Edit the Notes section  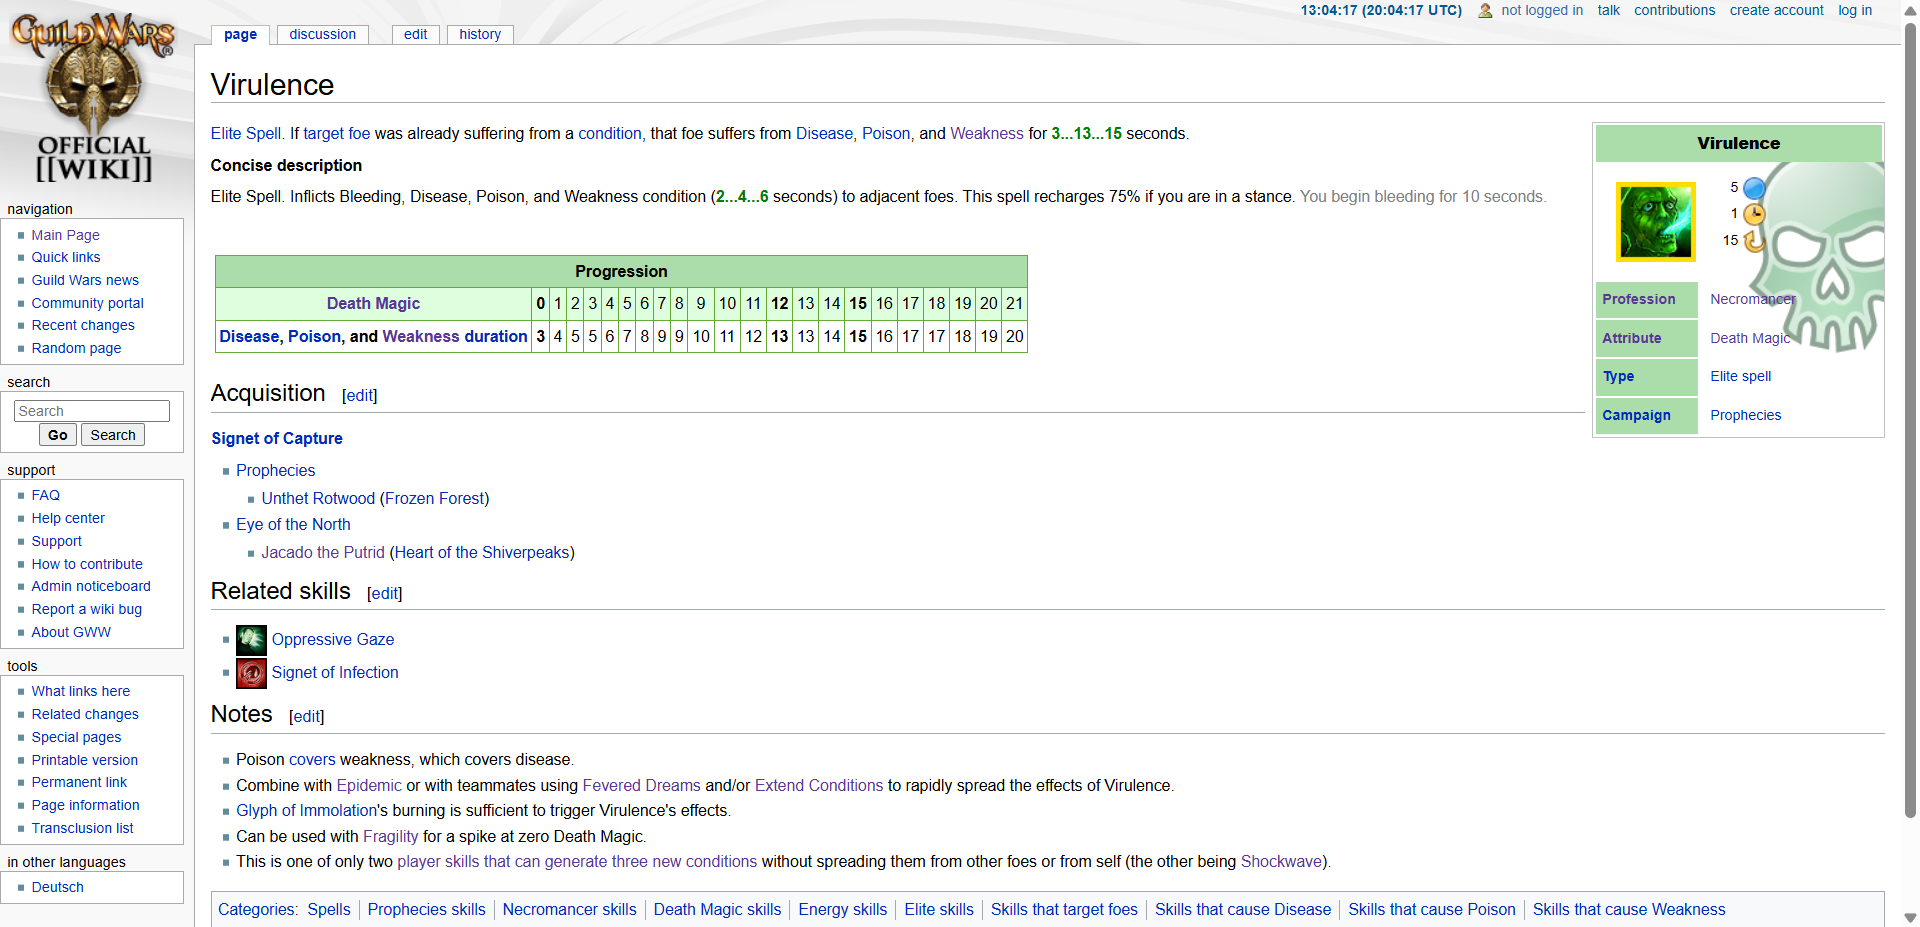coord(306,716)
